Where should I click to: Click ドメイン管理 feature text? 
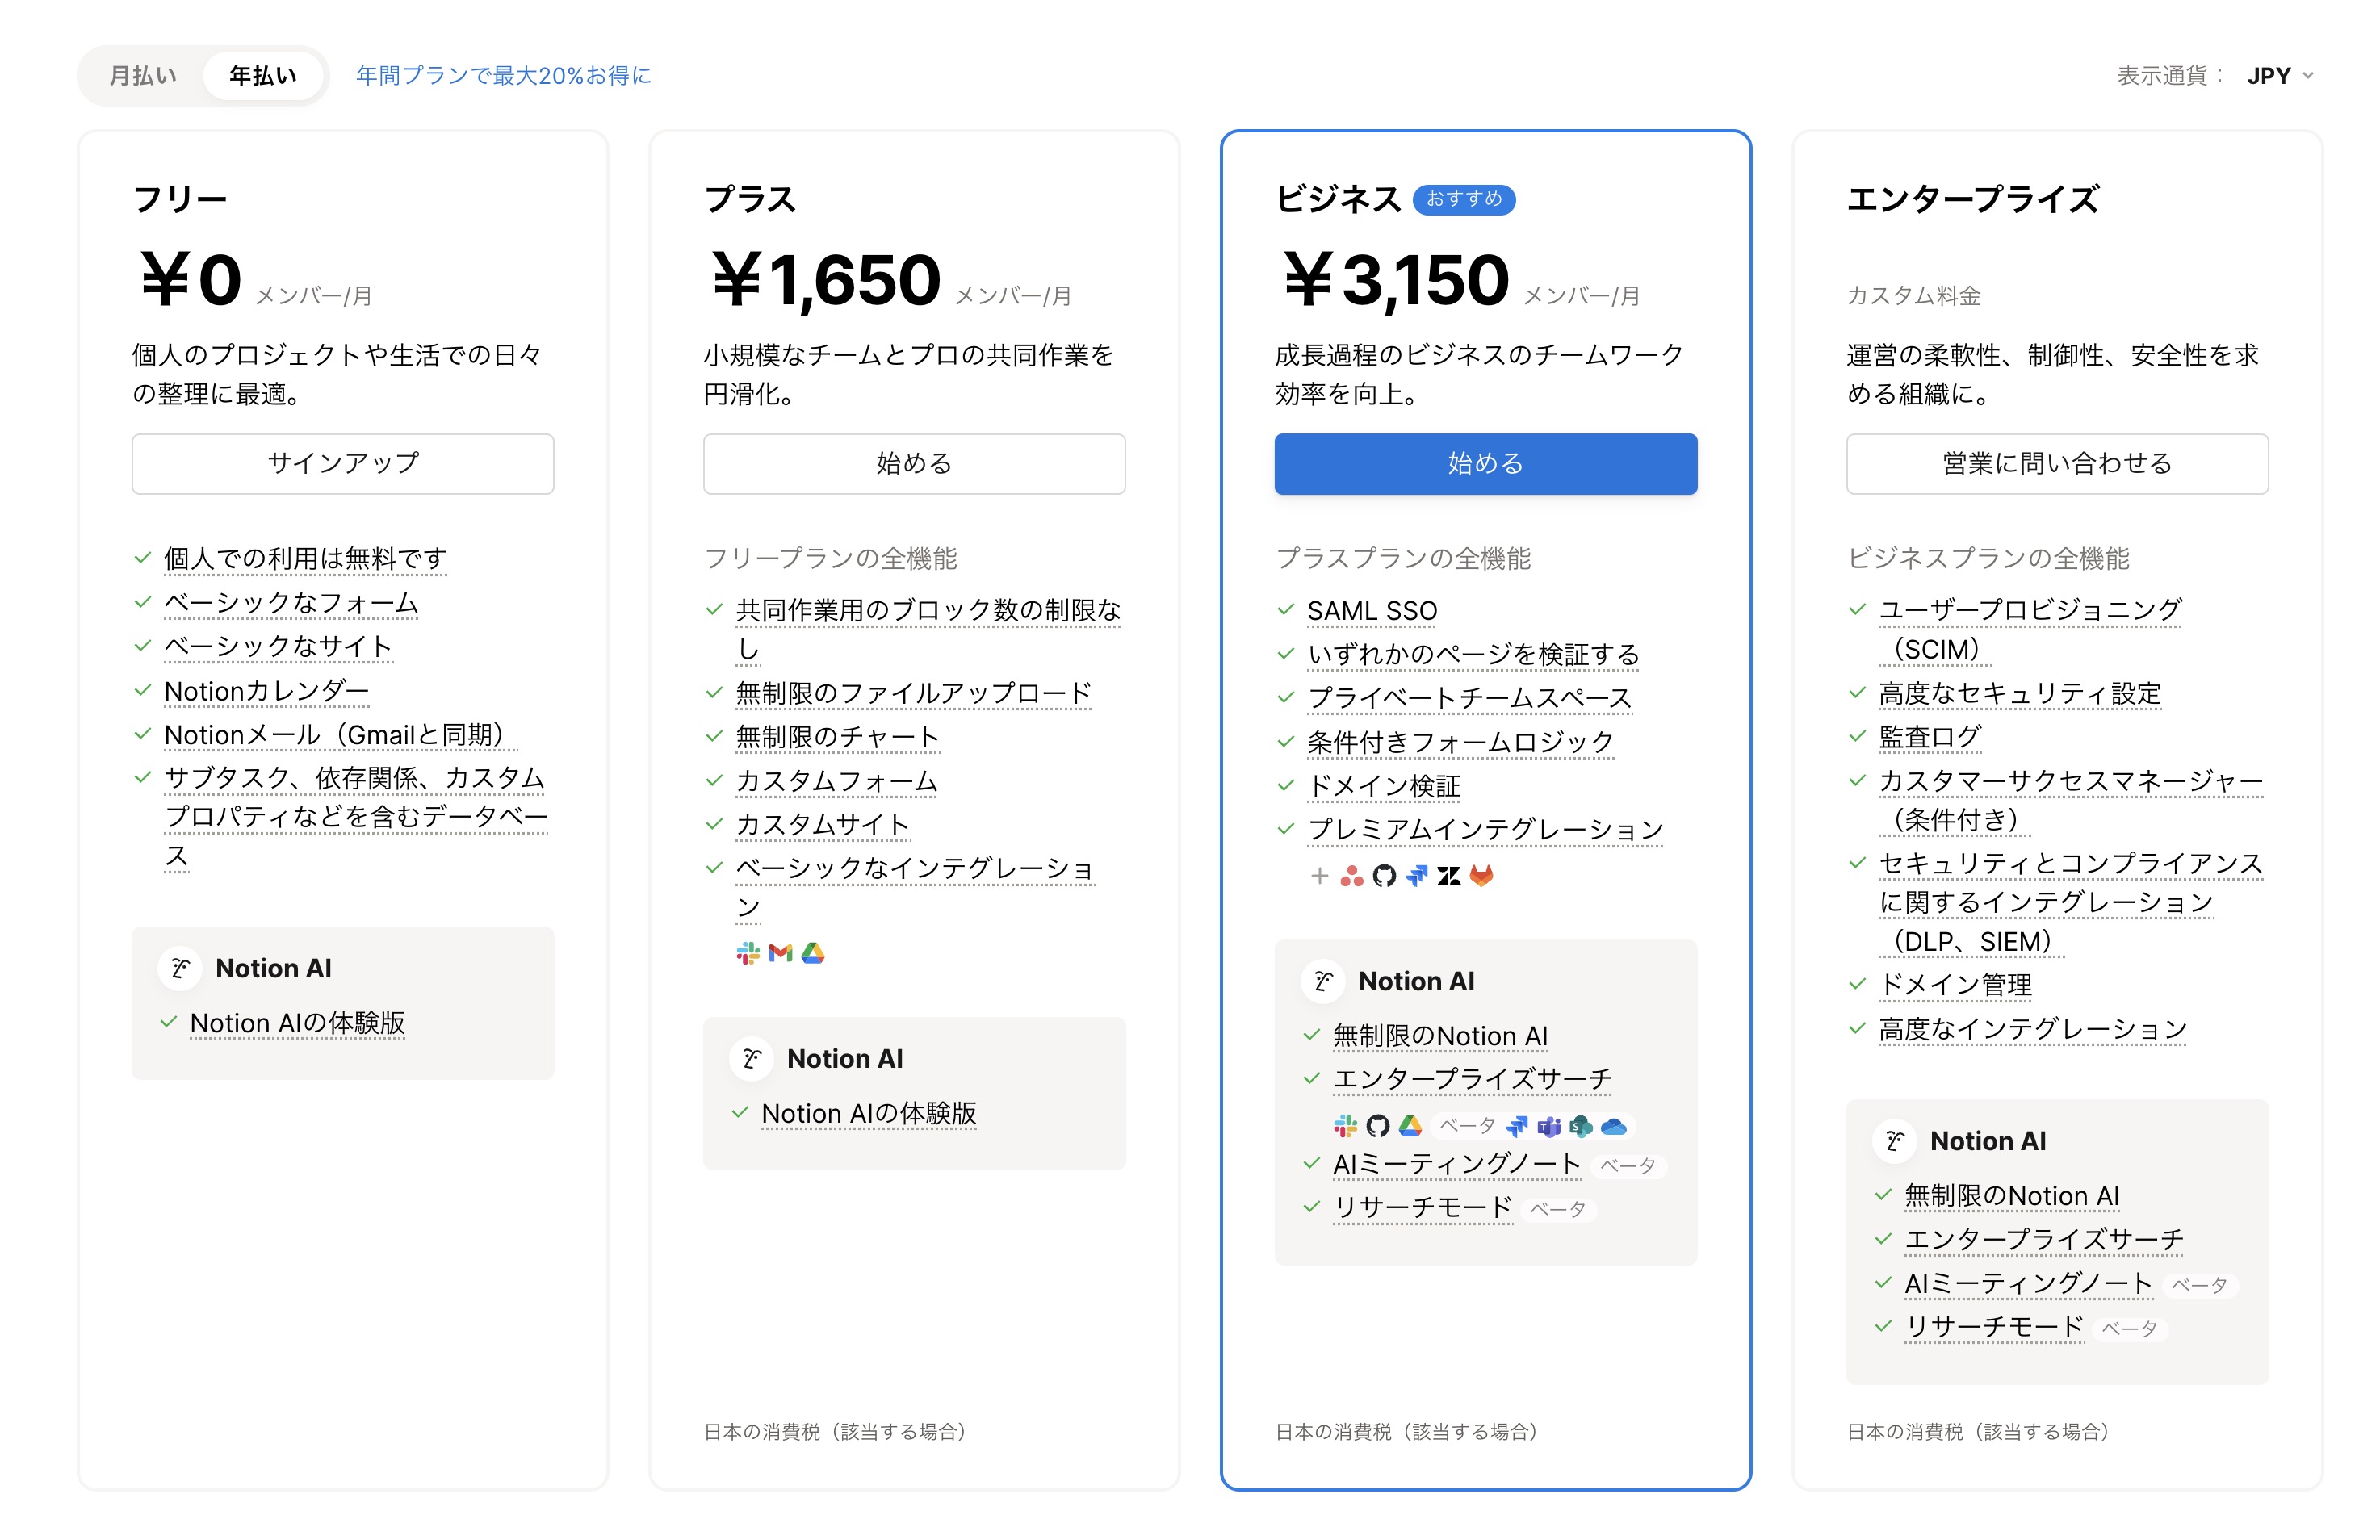pos(1956,985)
